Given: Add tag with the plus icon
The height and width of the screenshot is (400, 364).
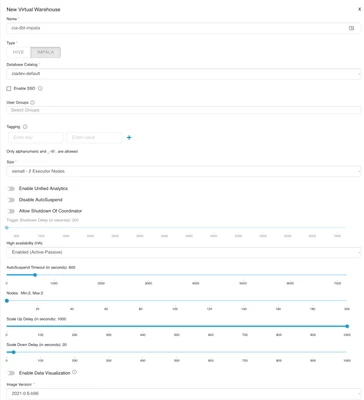Looking at the screenshot, I should pyautogui.click(x=129, y=137).
